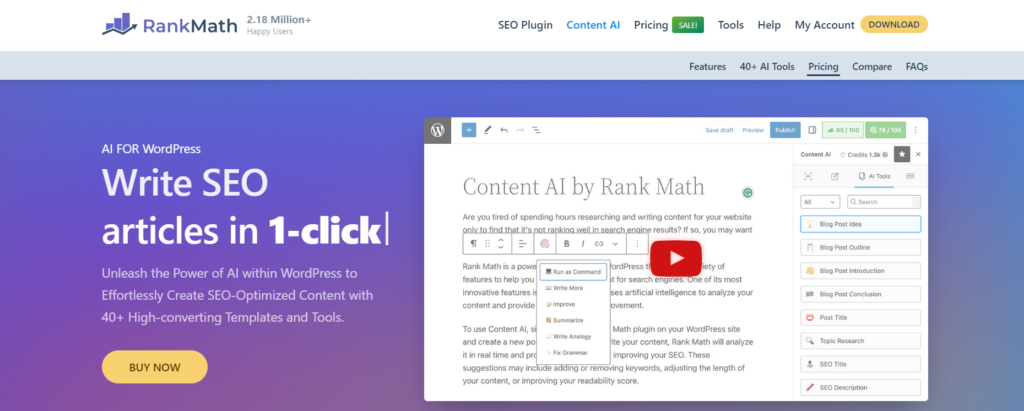Click the block drag handle dots
Image resolution: width=1024 pixels, height=411 pixels.
coord(487,244)
